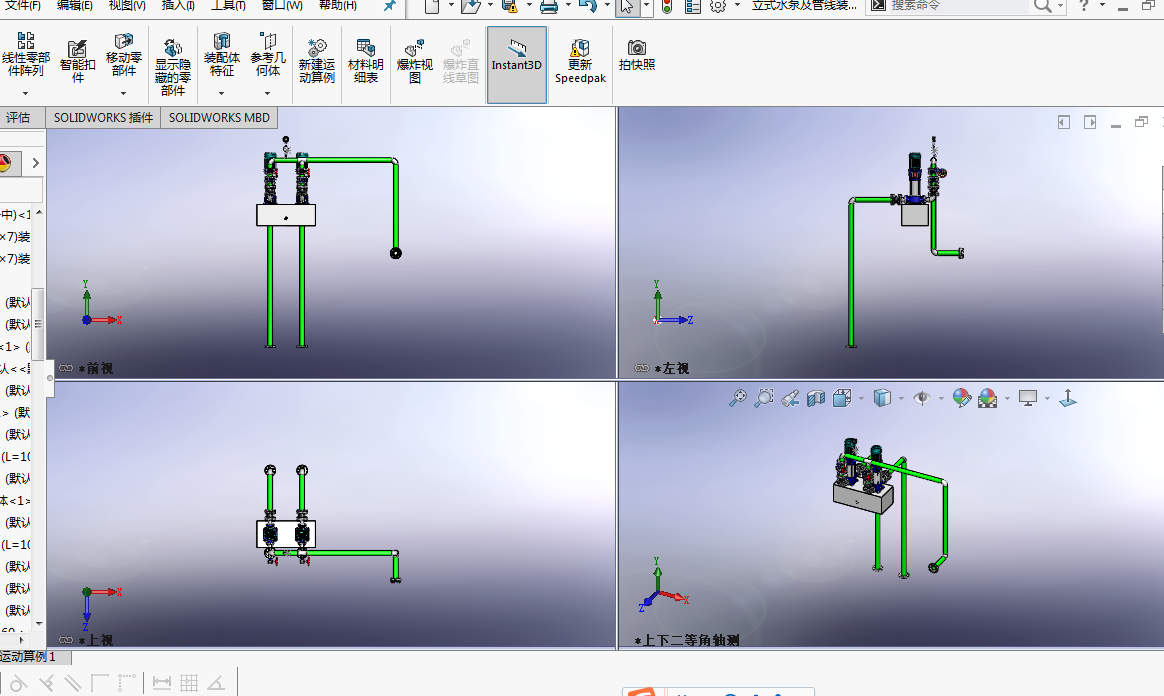Click Zoom to Fit in view toolbar
Image resolution: width=1164 pixels, height=696 pixels.
point(737,398)
